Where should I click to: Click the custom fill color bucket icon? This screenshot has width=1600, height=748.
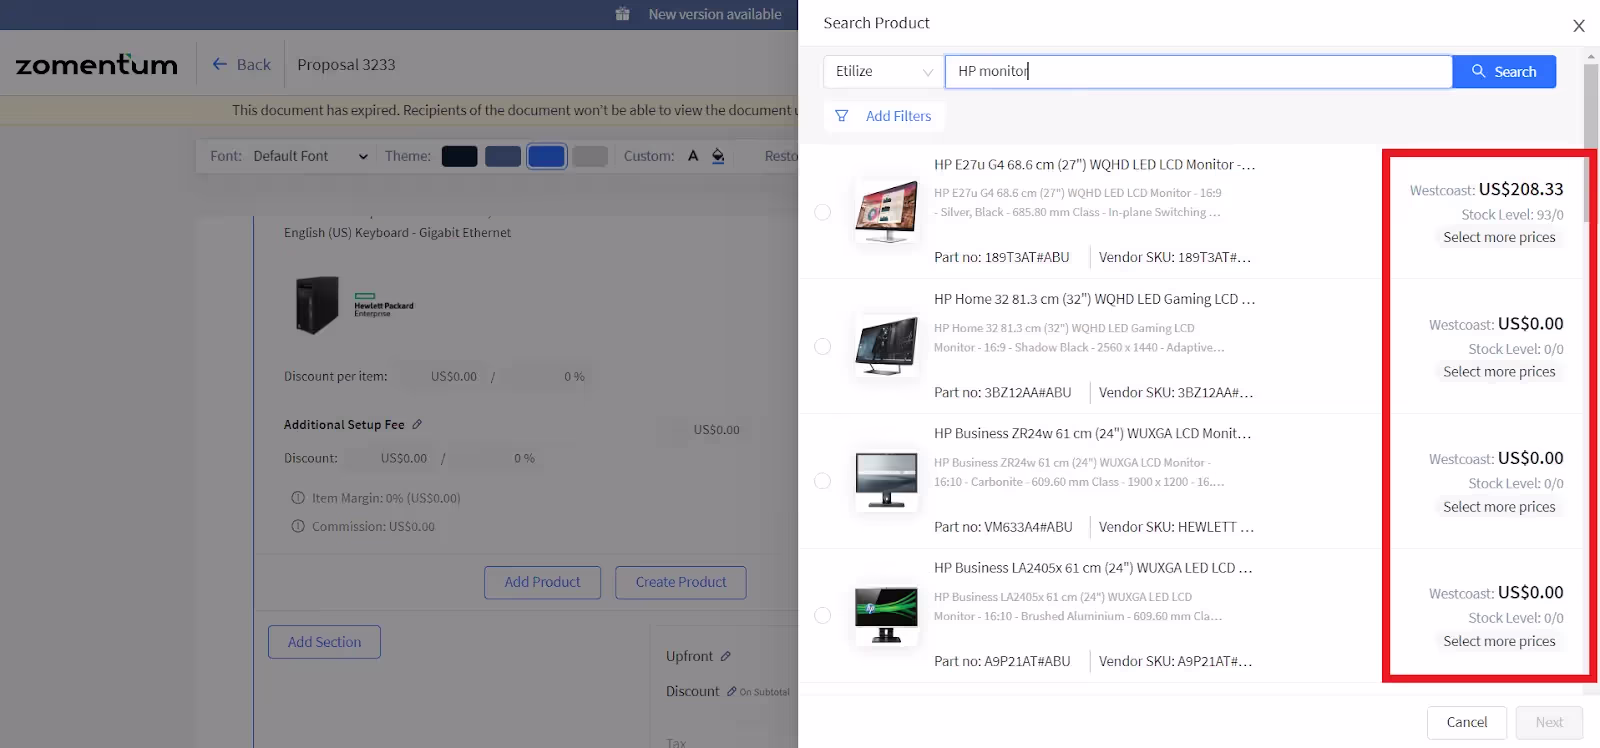click(x=718, y=156)
